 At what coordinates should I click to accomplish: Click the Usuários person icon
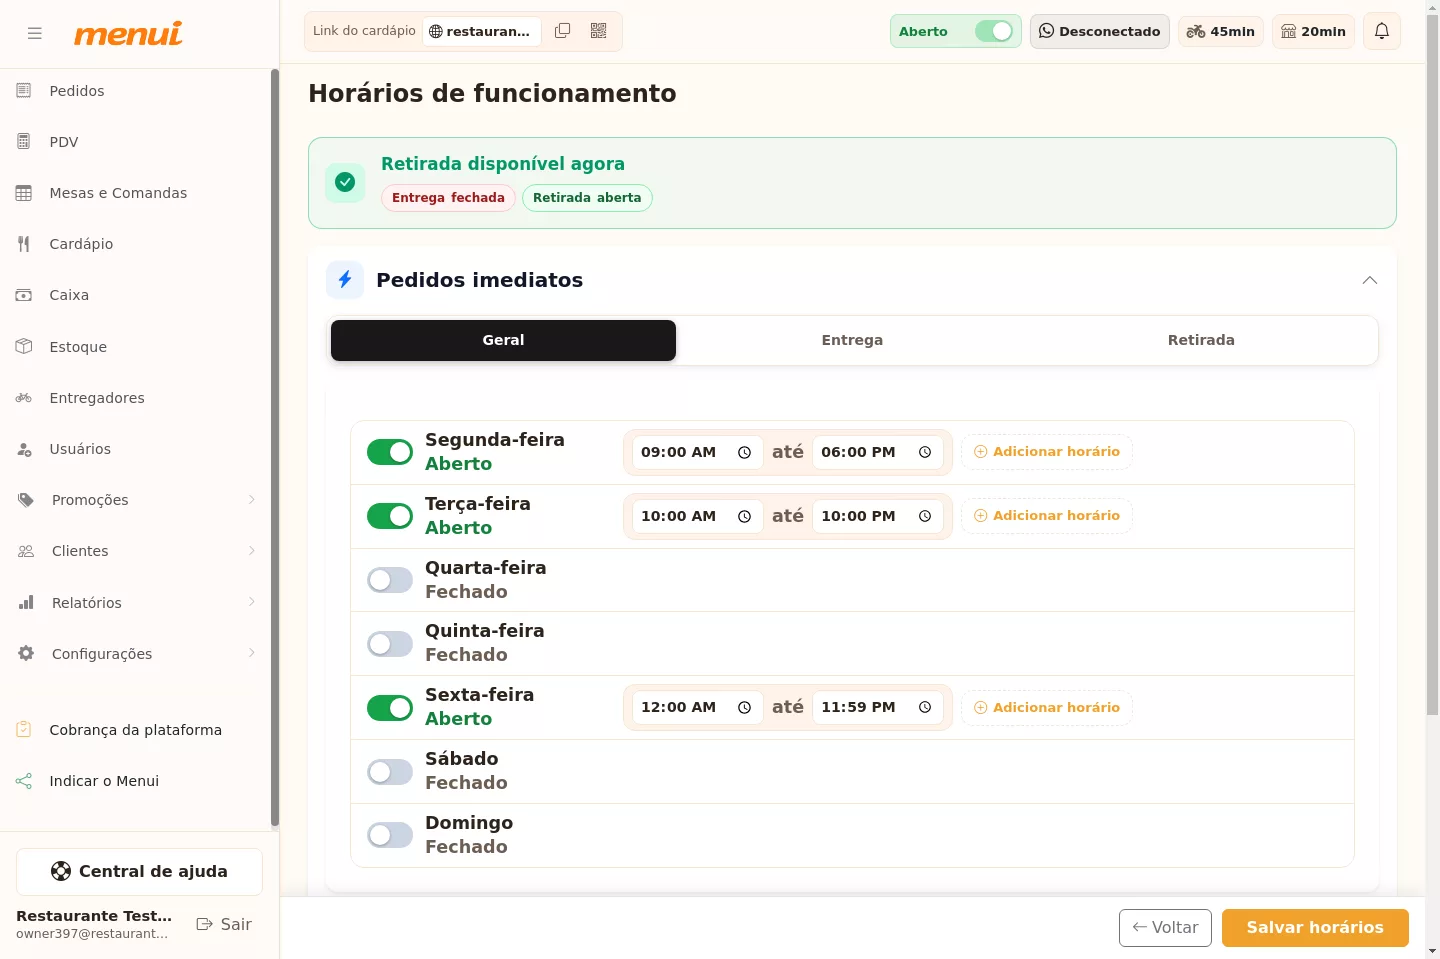[24, 449]
